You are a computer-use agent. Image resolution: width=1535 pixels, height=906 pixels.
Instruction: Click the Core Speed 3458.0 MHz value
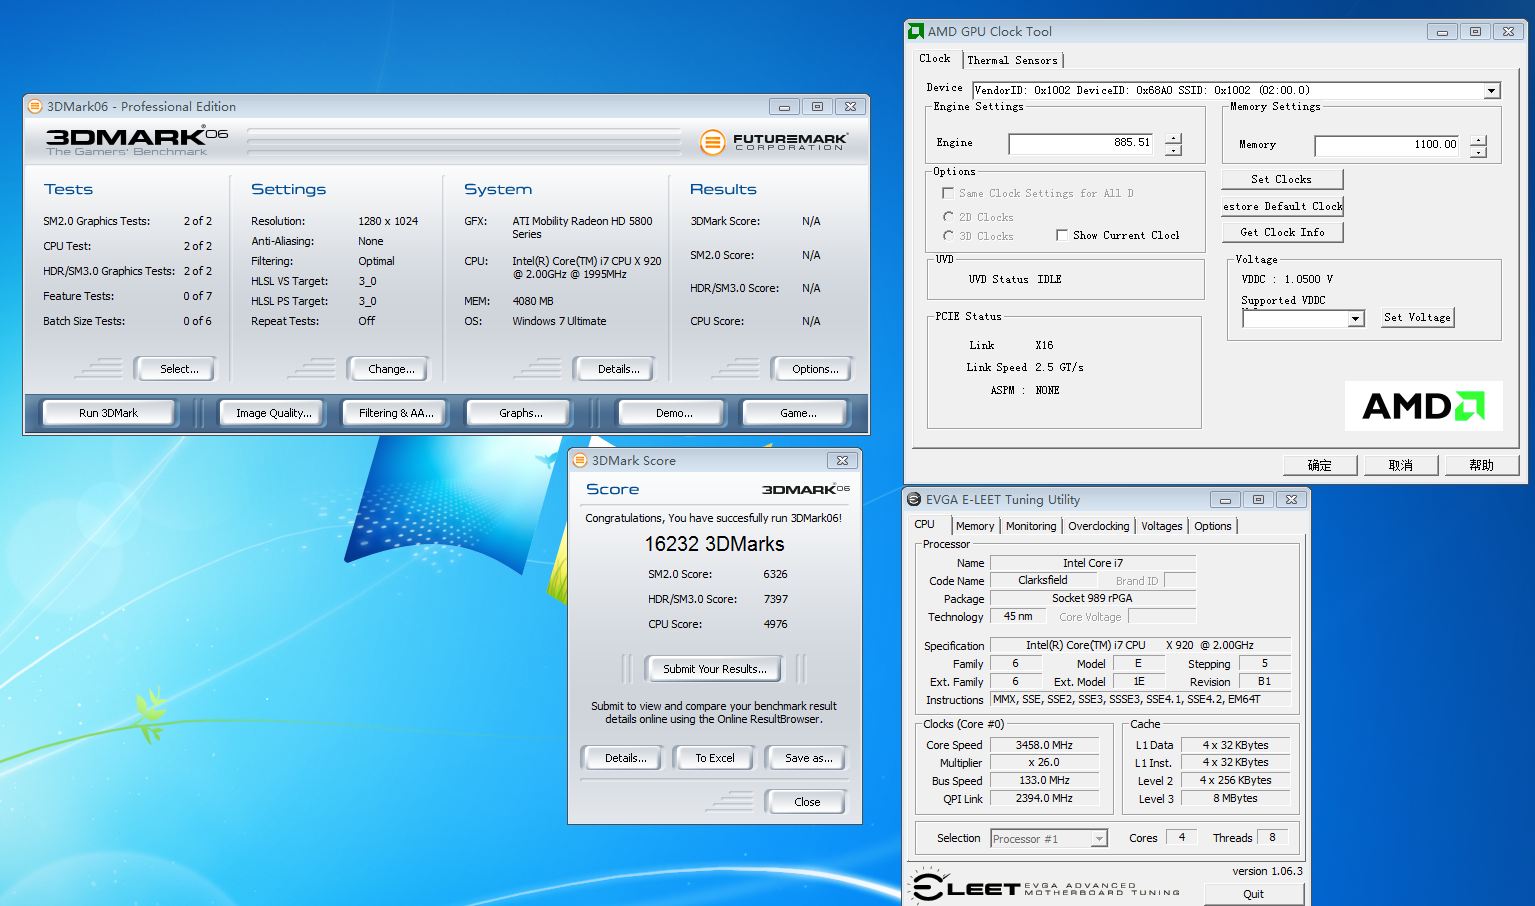pyautogui.click(x=1044, y=745)
